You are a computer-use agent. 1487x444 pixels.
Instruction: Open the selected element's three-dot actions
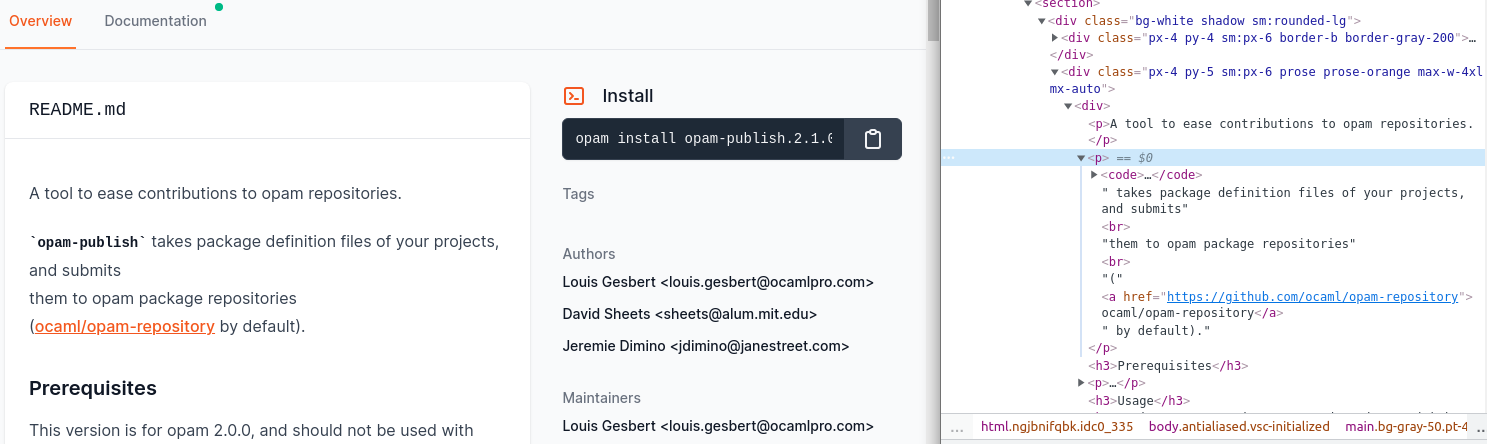tap(950, 158)
